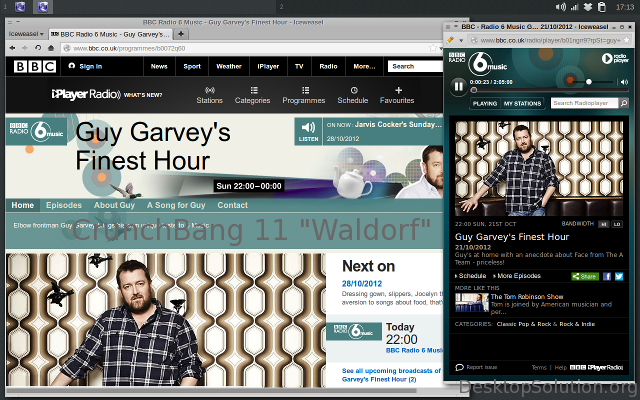
Task: Open Stations in the iPlayer Radio bar
Action: point(209,95)
